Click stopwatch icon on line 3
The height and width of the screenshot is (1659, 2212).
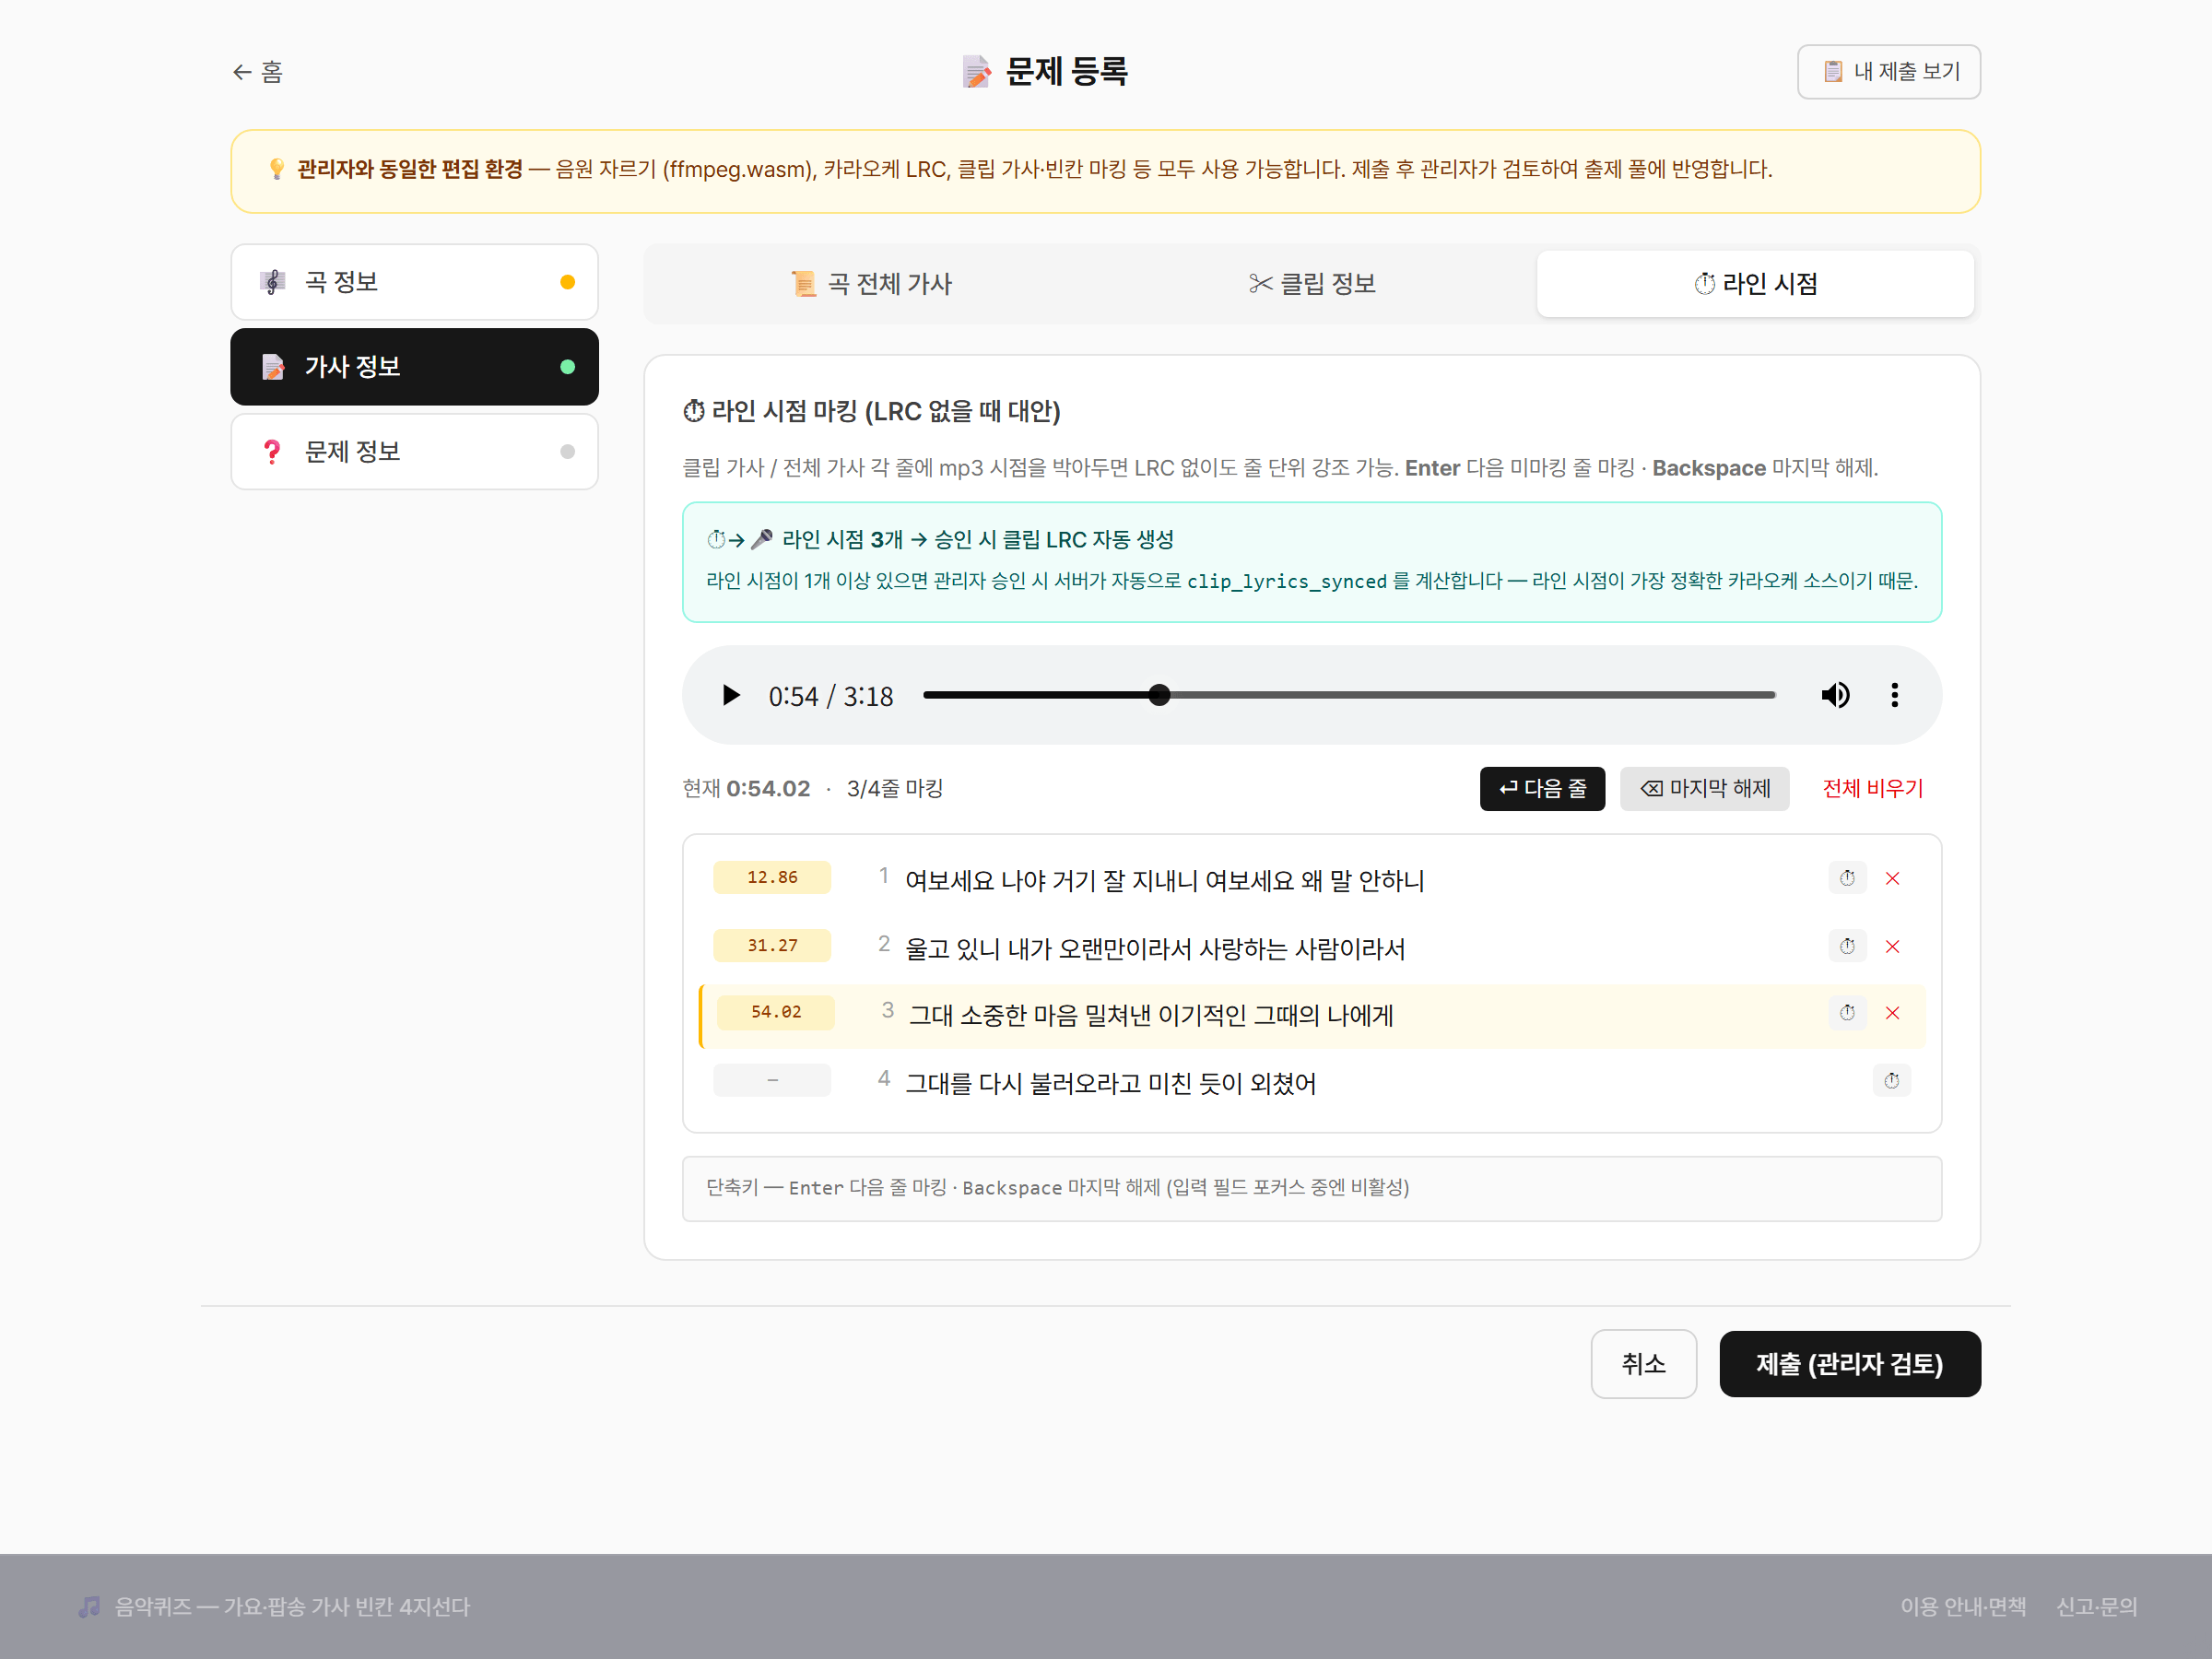click(1847, 1013)
